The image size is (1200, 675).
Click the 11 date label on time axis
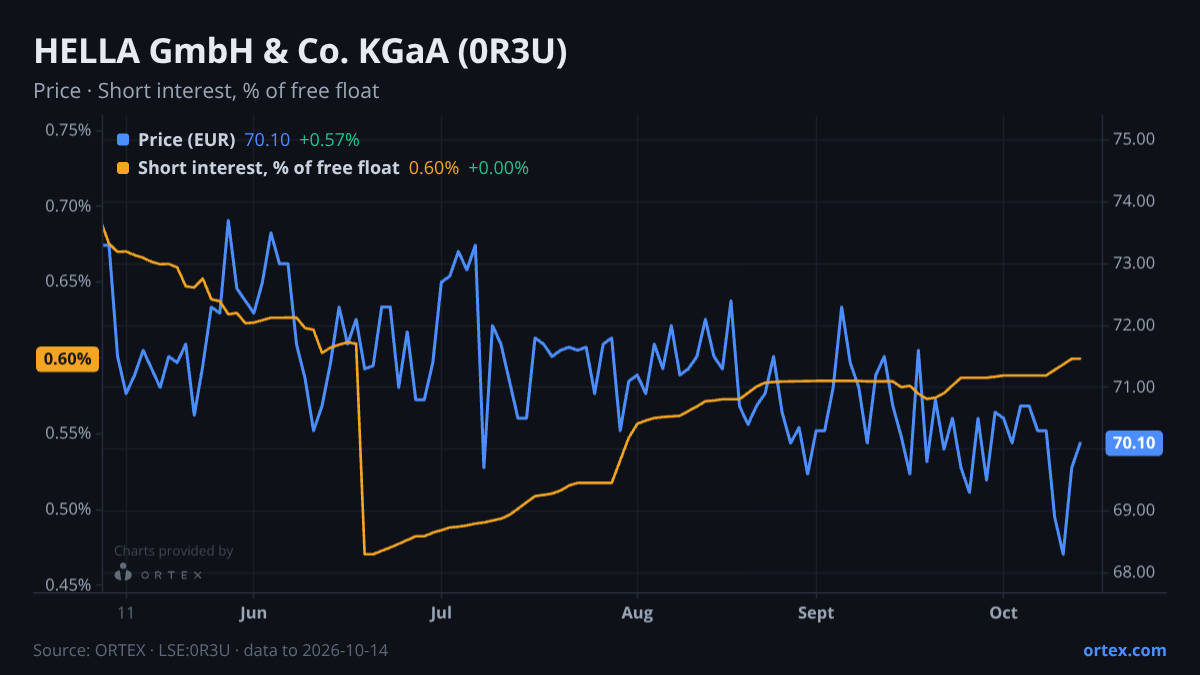click(125, 612)
